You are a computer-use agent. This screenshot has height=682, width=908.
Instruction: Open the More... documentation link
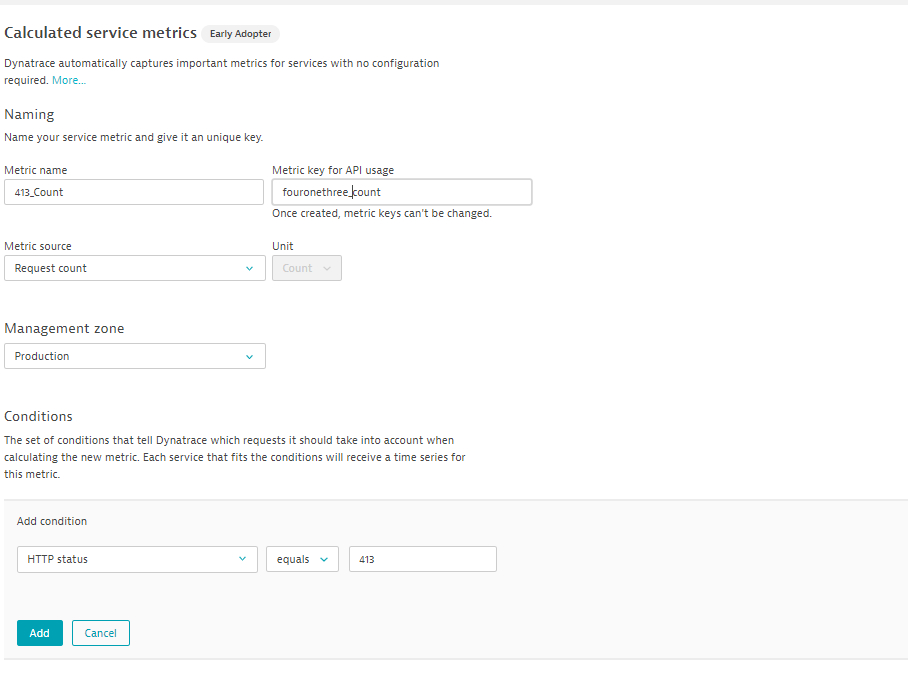(x=69, y=80)
